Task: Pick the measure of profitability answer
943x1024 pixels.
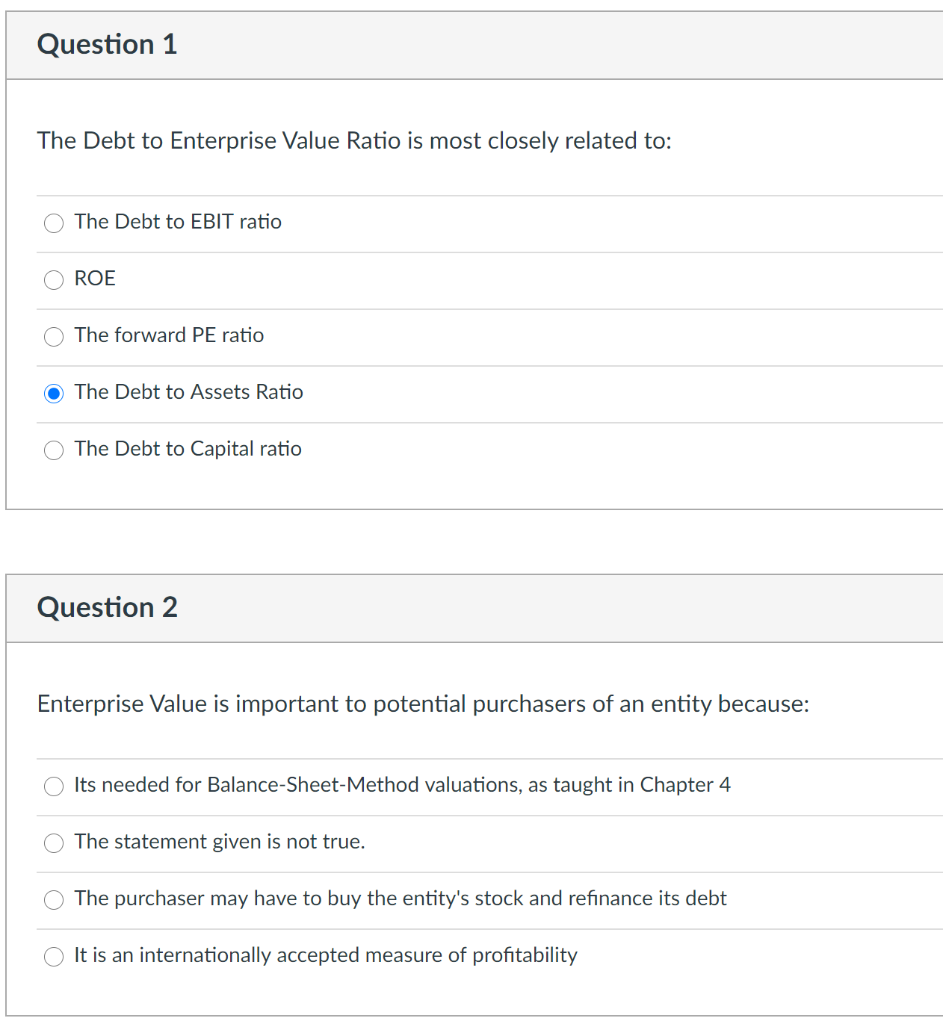Action: click(53, 957)
